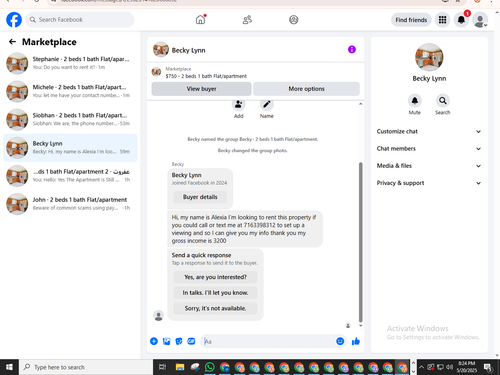Click the chat messages vertical scrollbar
Viewport: 500px width, 375px height.
coord(360,242)
